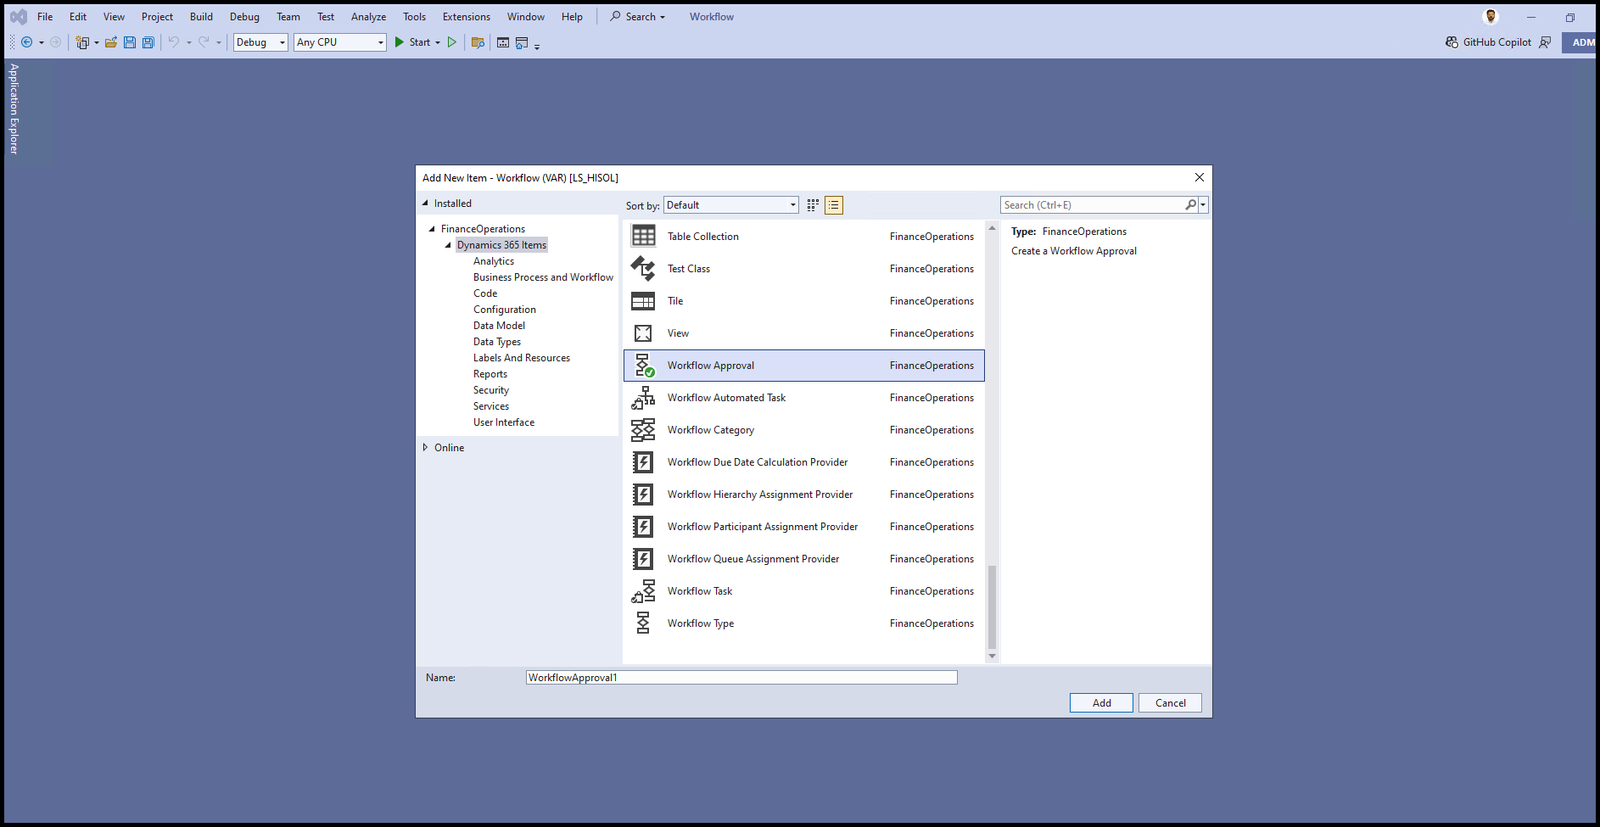
Task: Click the Search (Ctrl+E) field
Action: tap(1091, 205)
